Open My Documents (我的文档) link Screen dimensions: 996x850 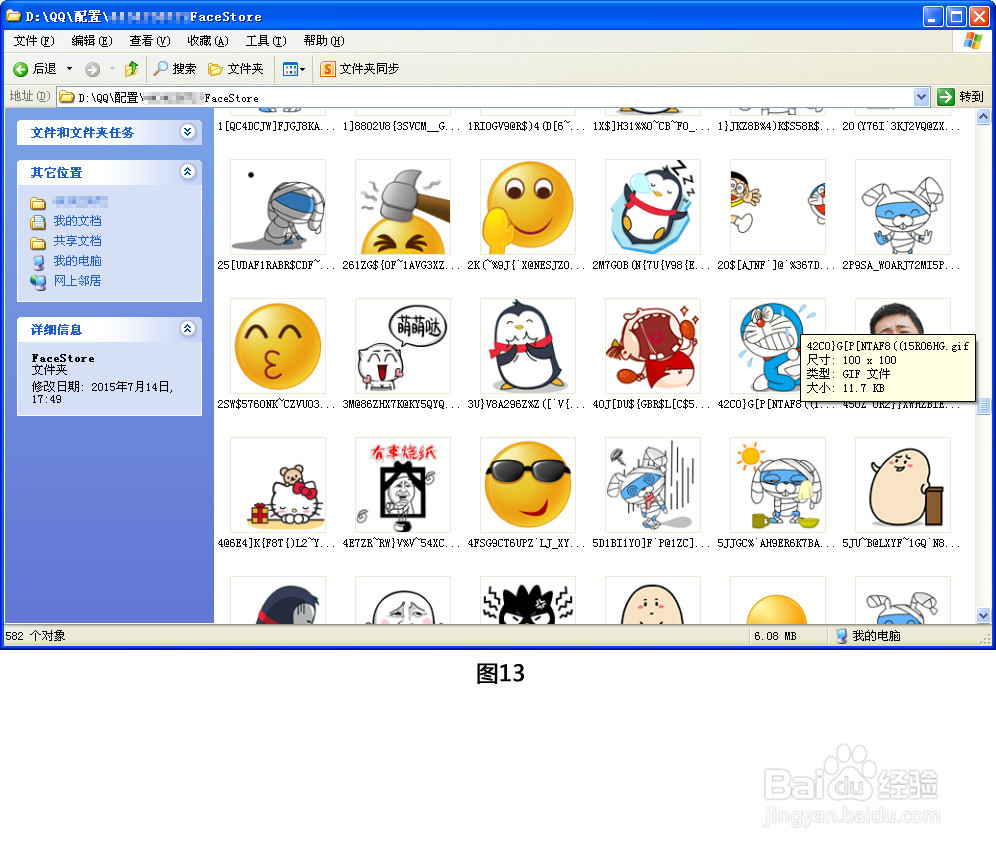coord(77,221)
